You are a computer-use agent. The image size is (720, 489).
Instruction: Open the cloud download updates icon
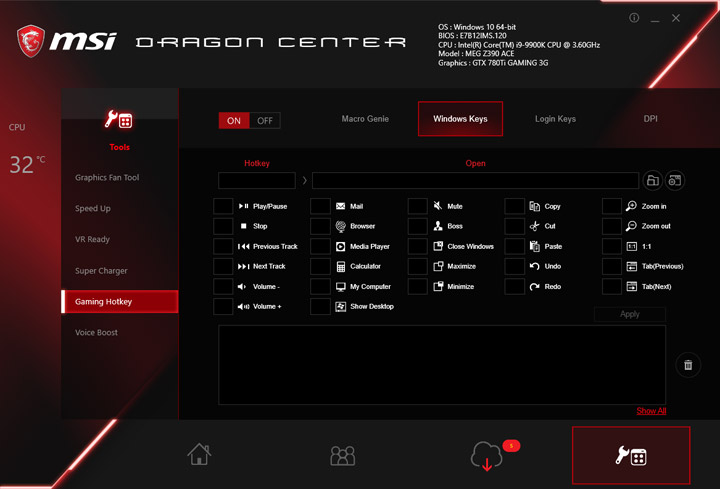[x=487, y=455]
